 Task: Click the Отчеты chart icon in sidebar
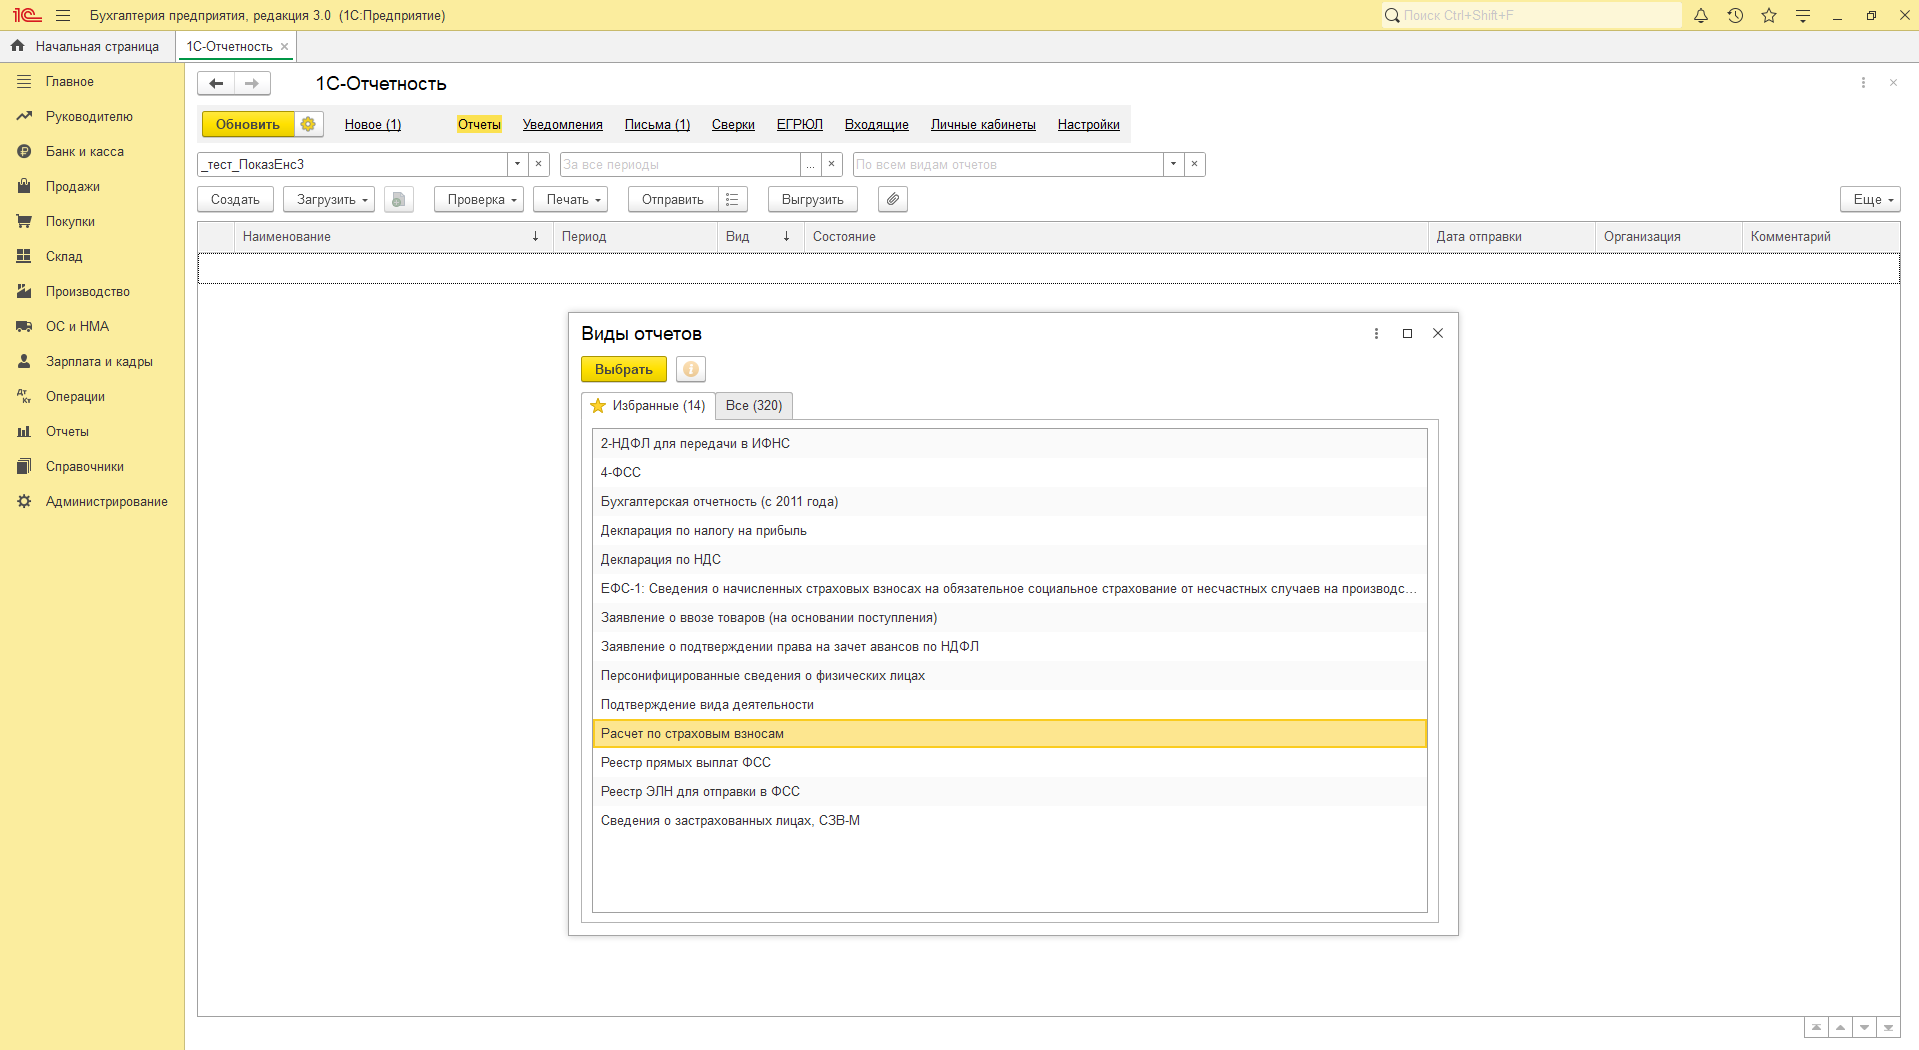24,431
